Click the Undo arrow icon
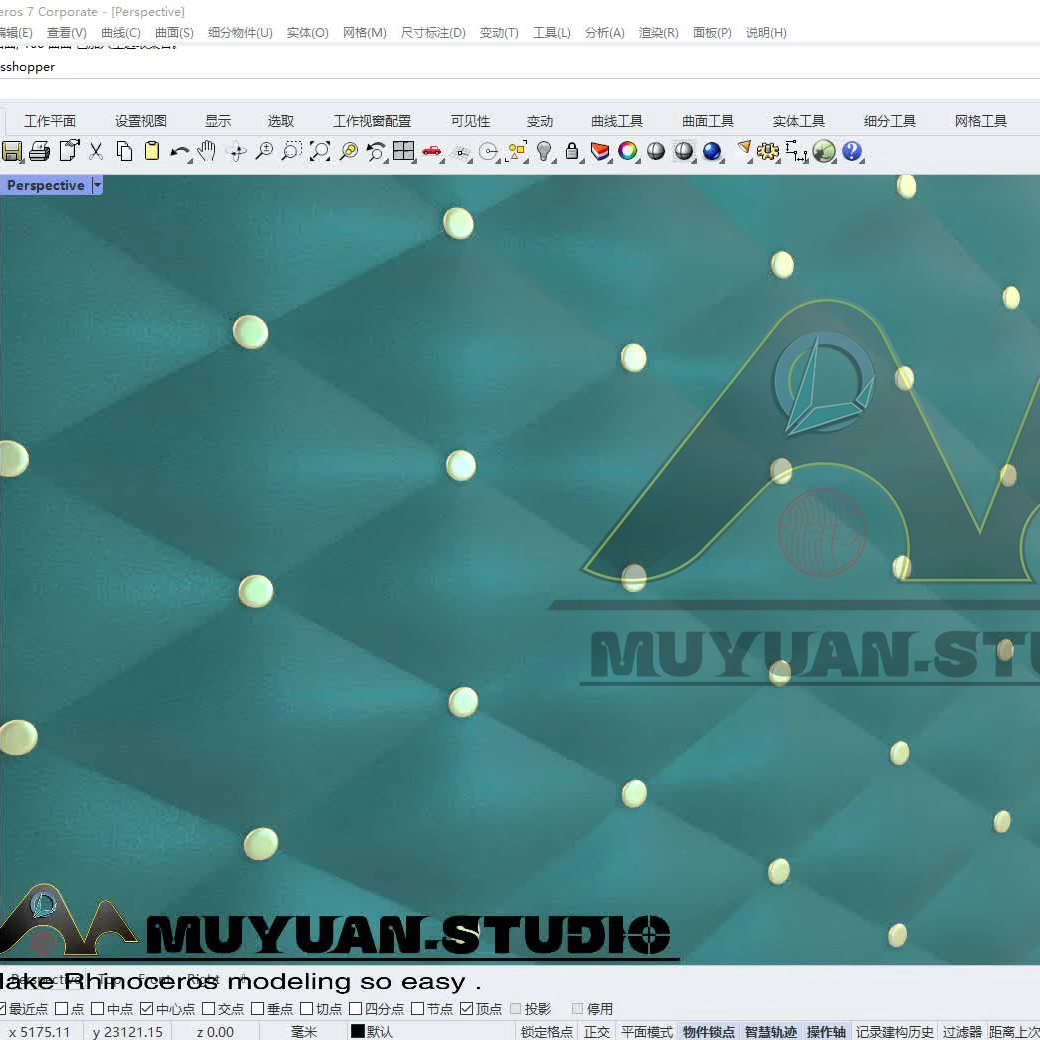The height and width of the screenshot is (1040, 1040). 180,152
